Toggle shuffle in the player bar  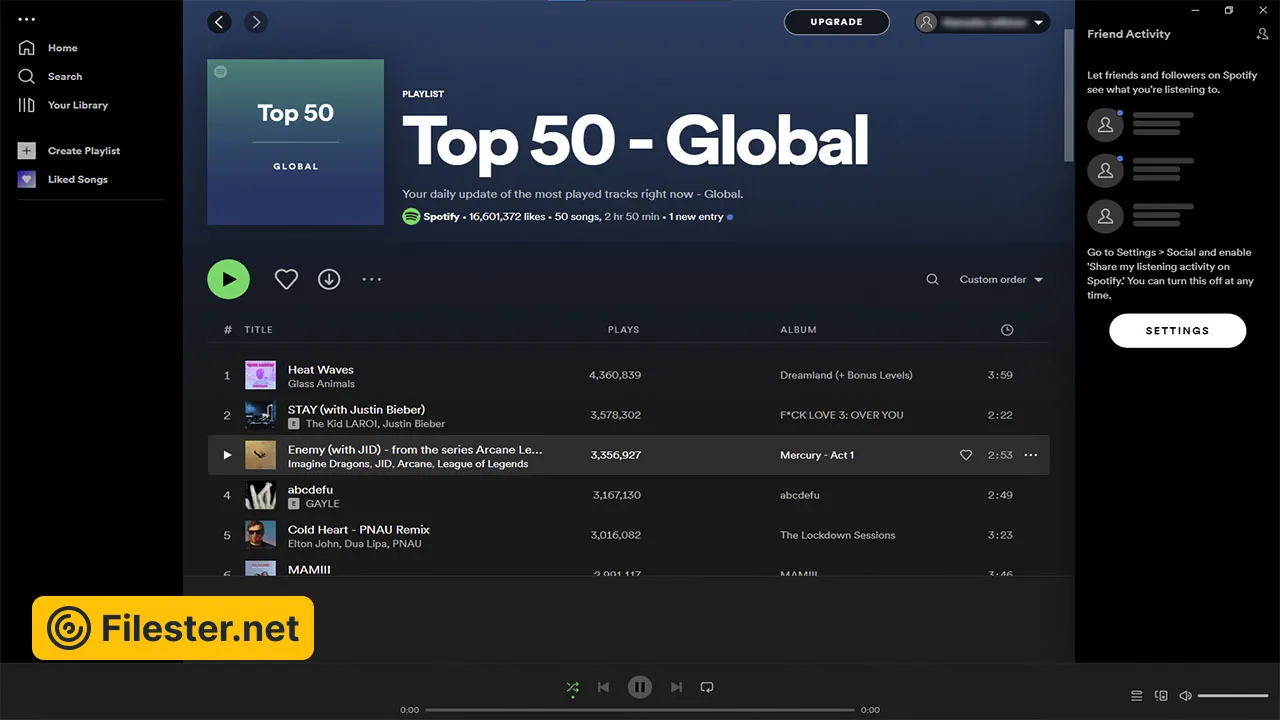coord(572,687)
